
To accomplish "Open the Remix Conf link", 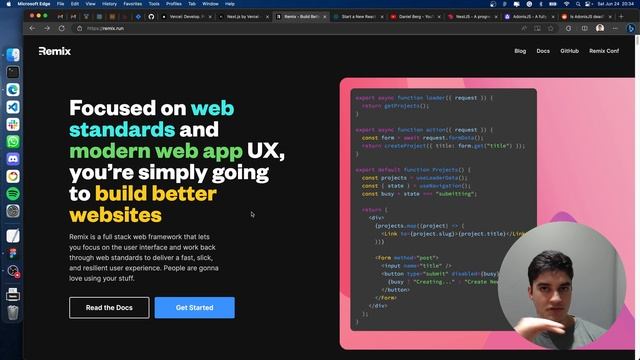I will tap(604, 51).
